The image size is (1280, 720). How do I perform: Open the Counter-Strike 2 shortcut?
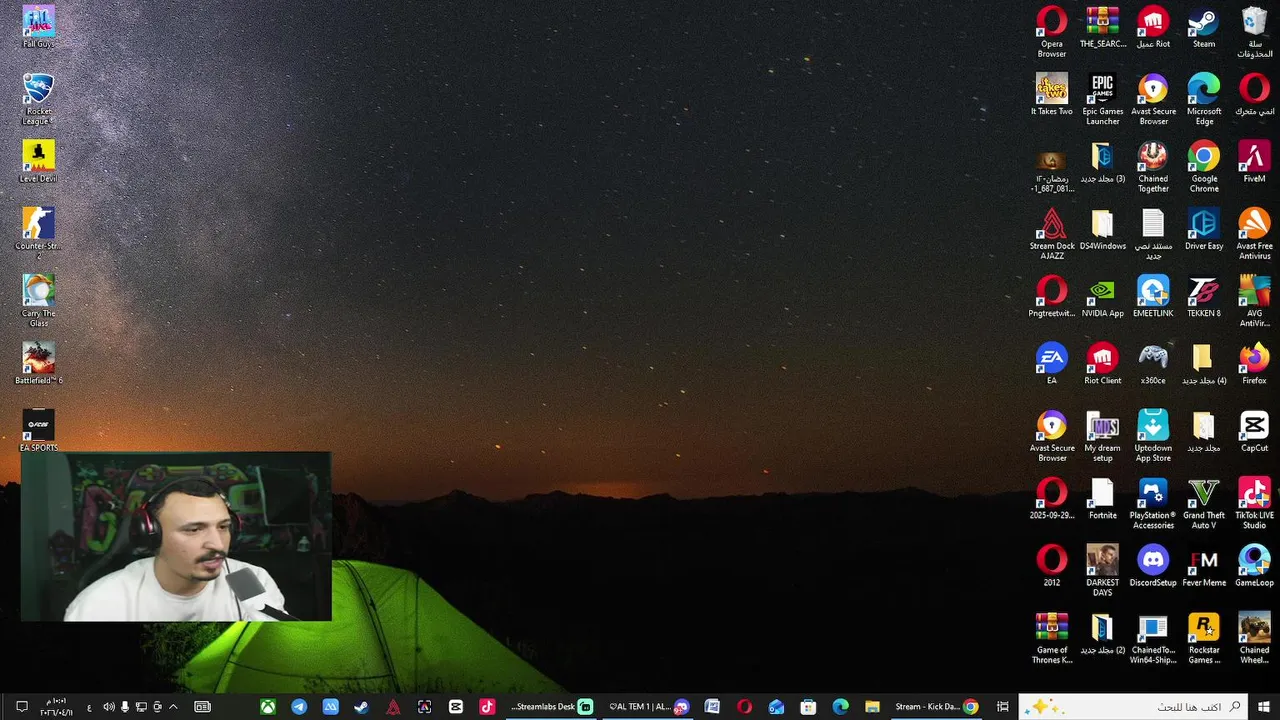[39, 233]
